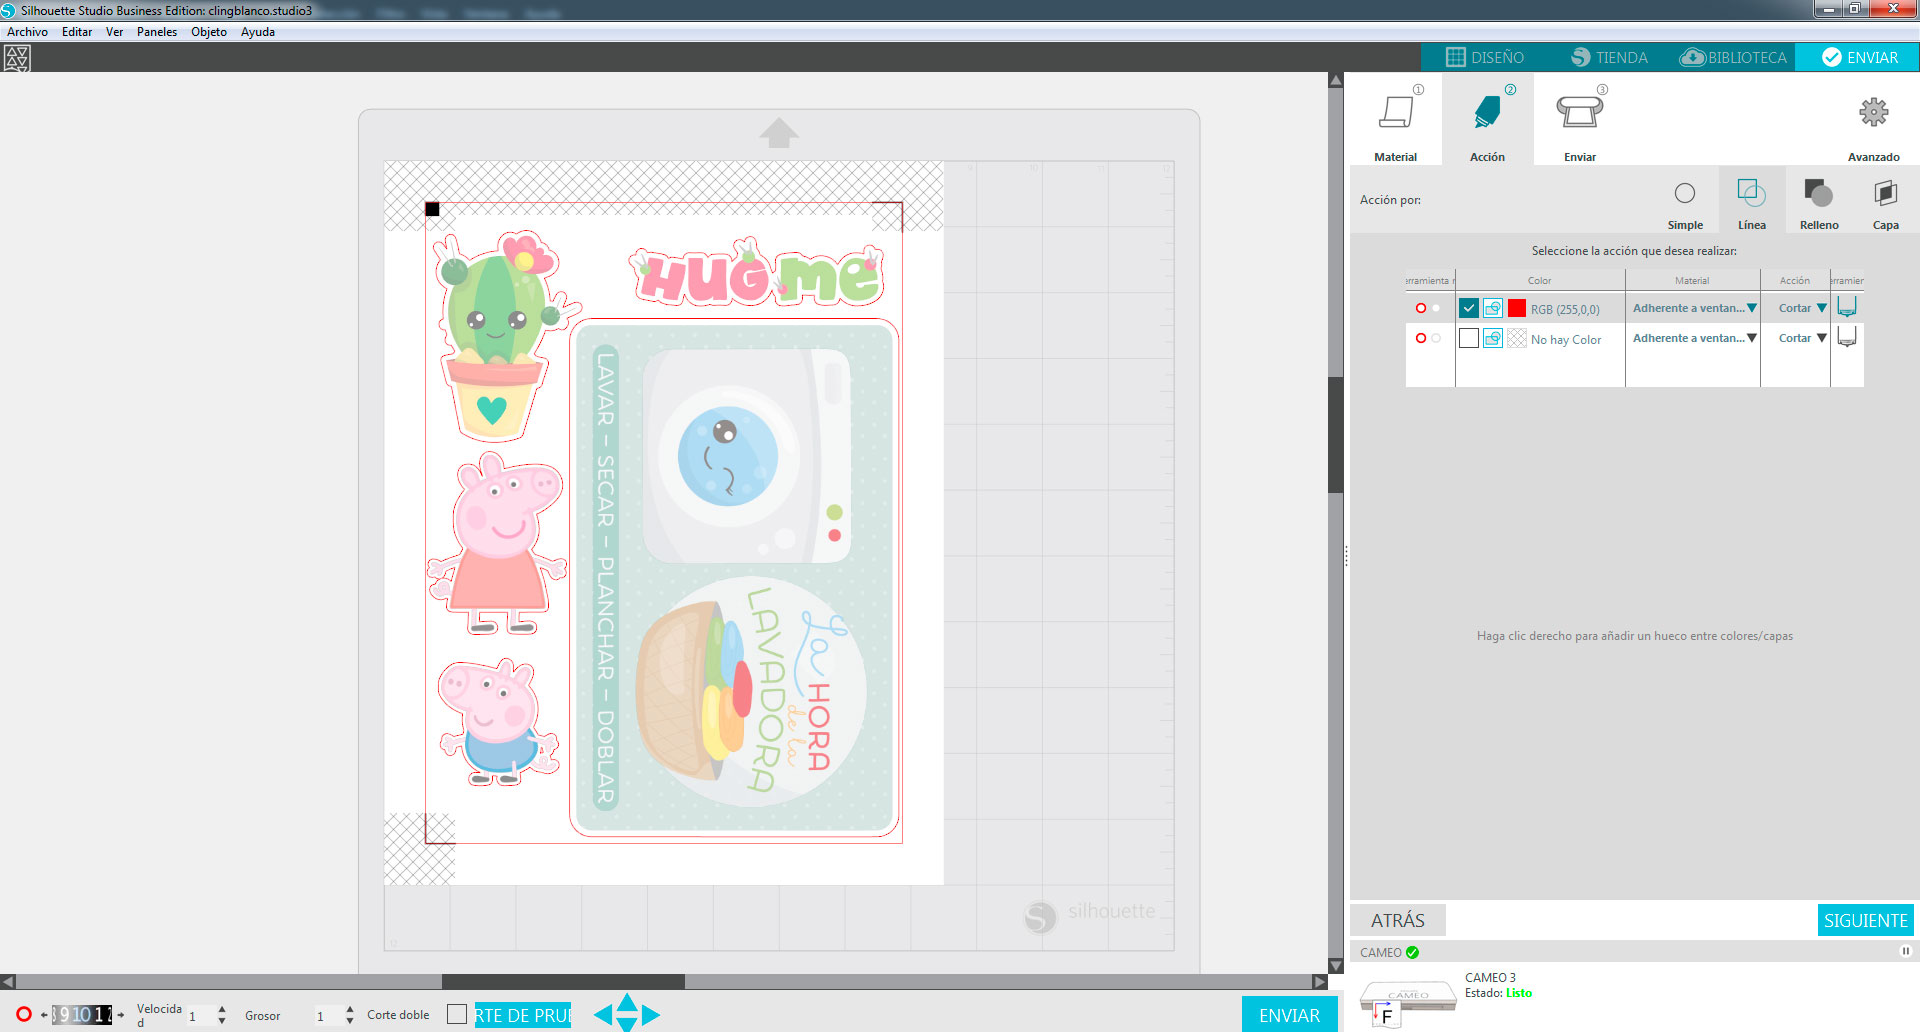Switch to the BIBLIOTECA tab
The height and width of the screenshot is (1032, 1920).
[1733, 57]
